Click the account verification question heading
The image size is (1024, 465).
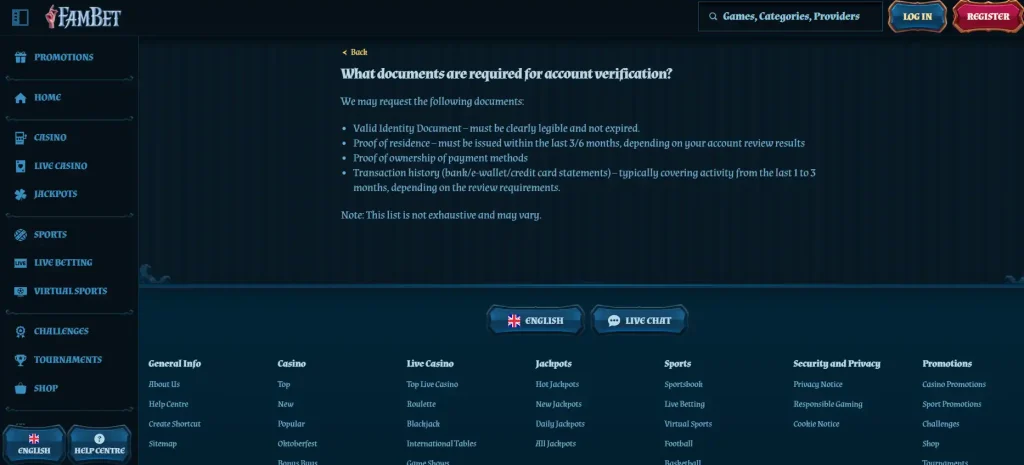(x=506, y=74)
